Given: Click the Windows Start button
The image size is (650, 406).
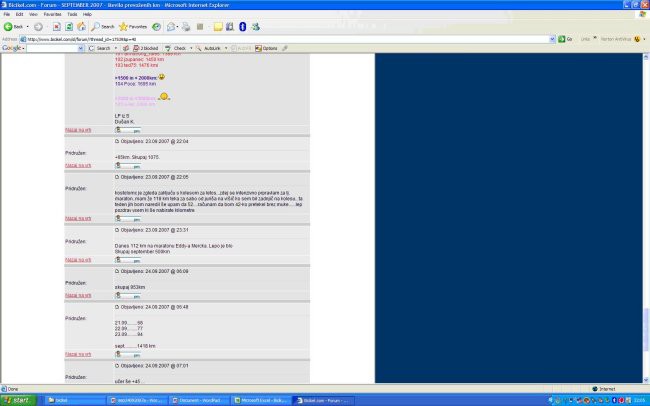Looking at the screenshot, I should [x=18, y=400].
